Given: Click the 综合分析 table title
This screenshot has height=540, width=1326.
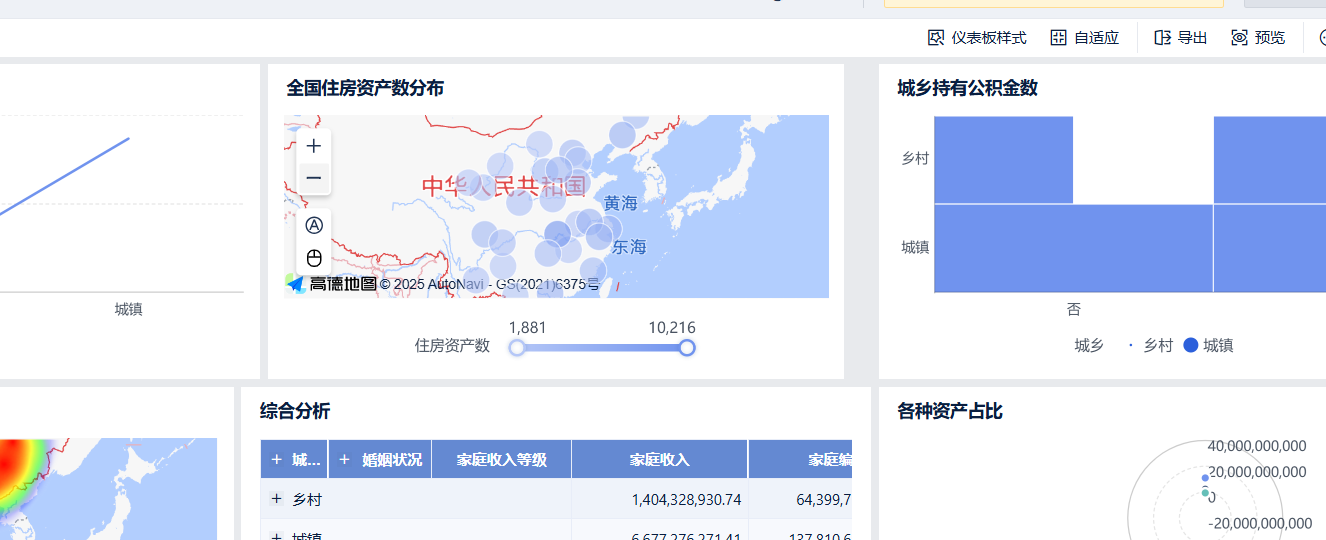Looking at the screenshot, I should pyautogui.click(x=295, y=411).
